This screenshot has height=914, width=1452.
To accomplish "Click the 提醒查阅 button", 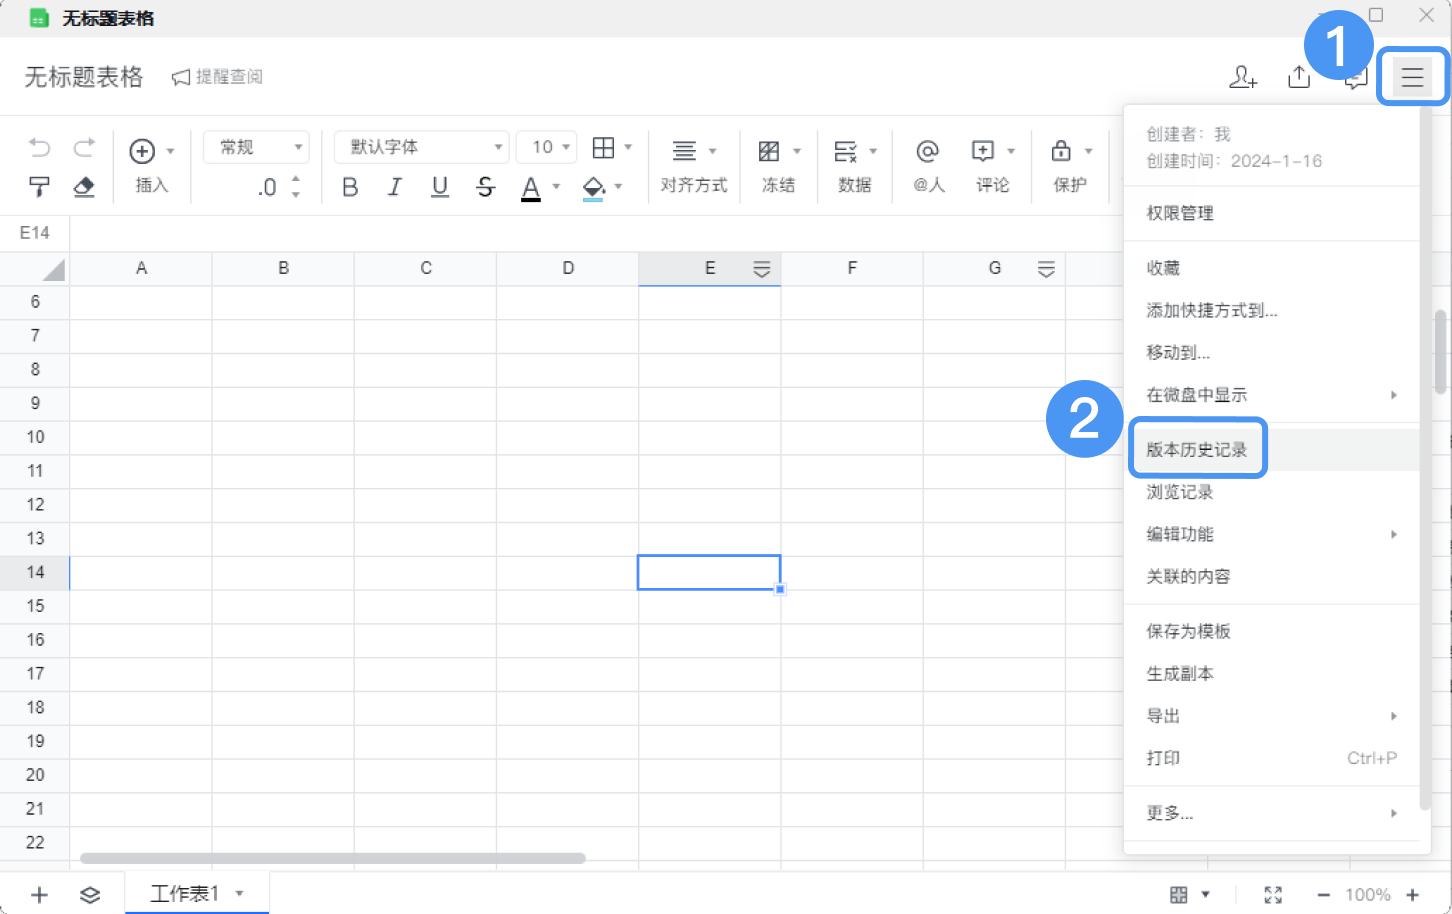I will pos(217,77).
